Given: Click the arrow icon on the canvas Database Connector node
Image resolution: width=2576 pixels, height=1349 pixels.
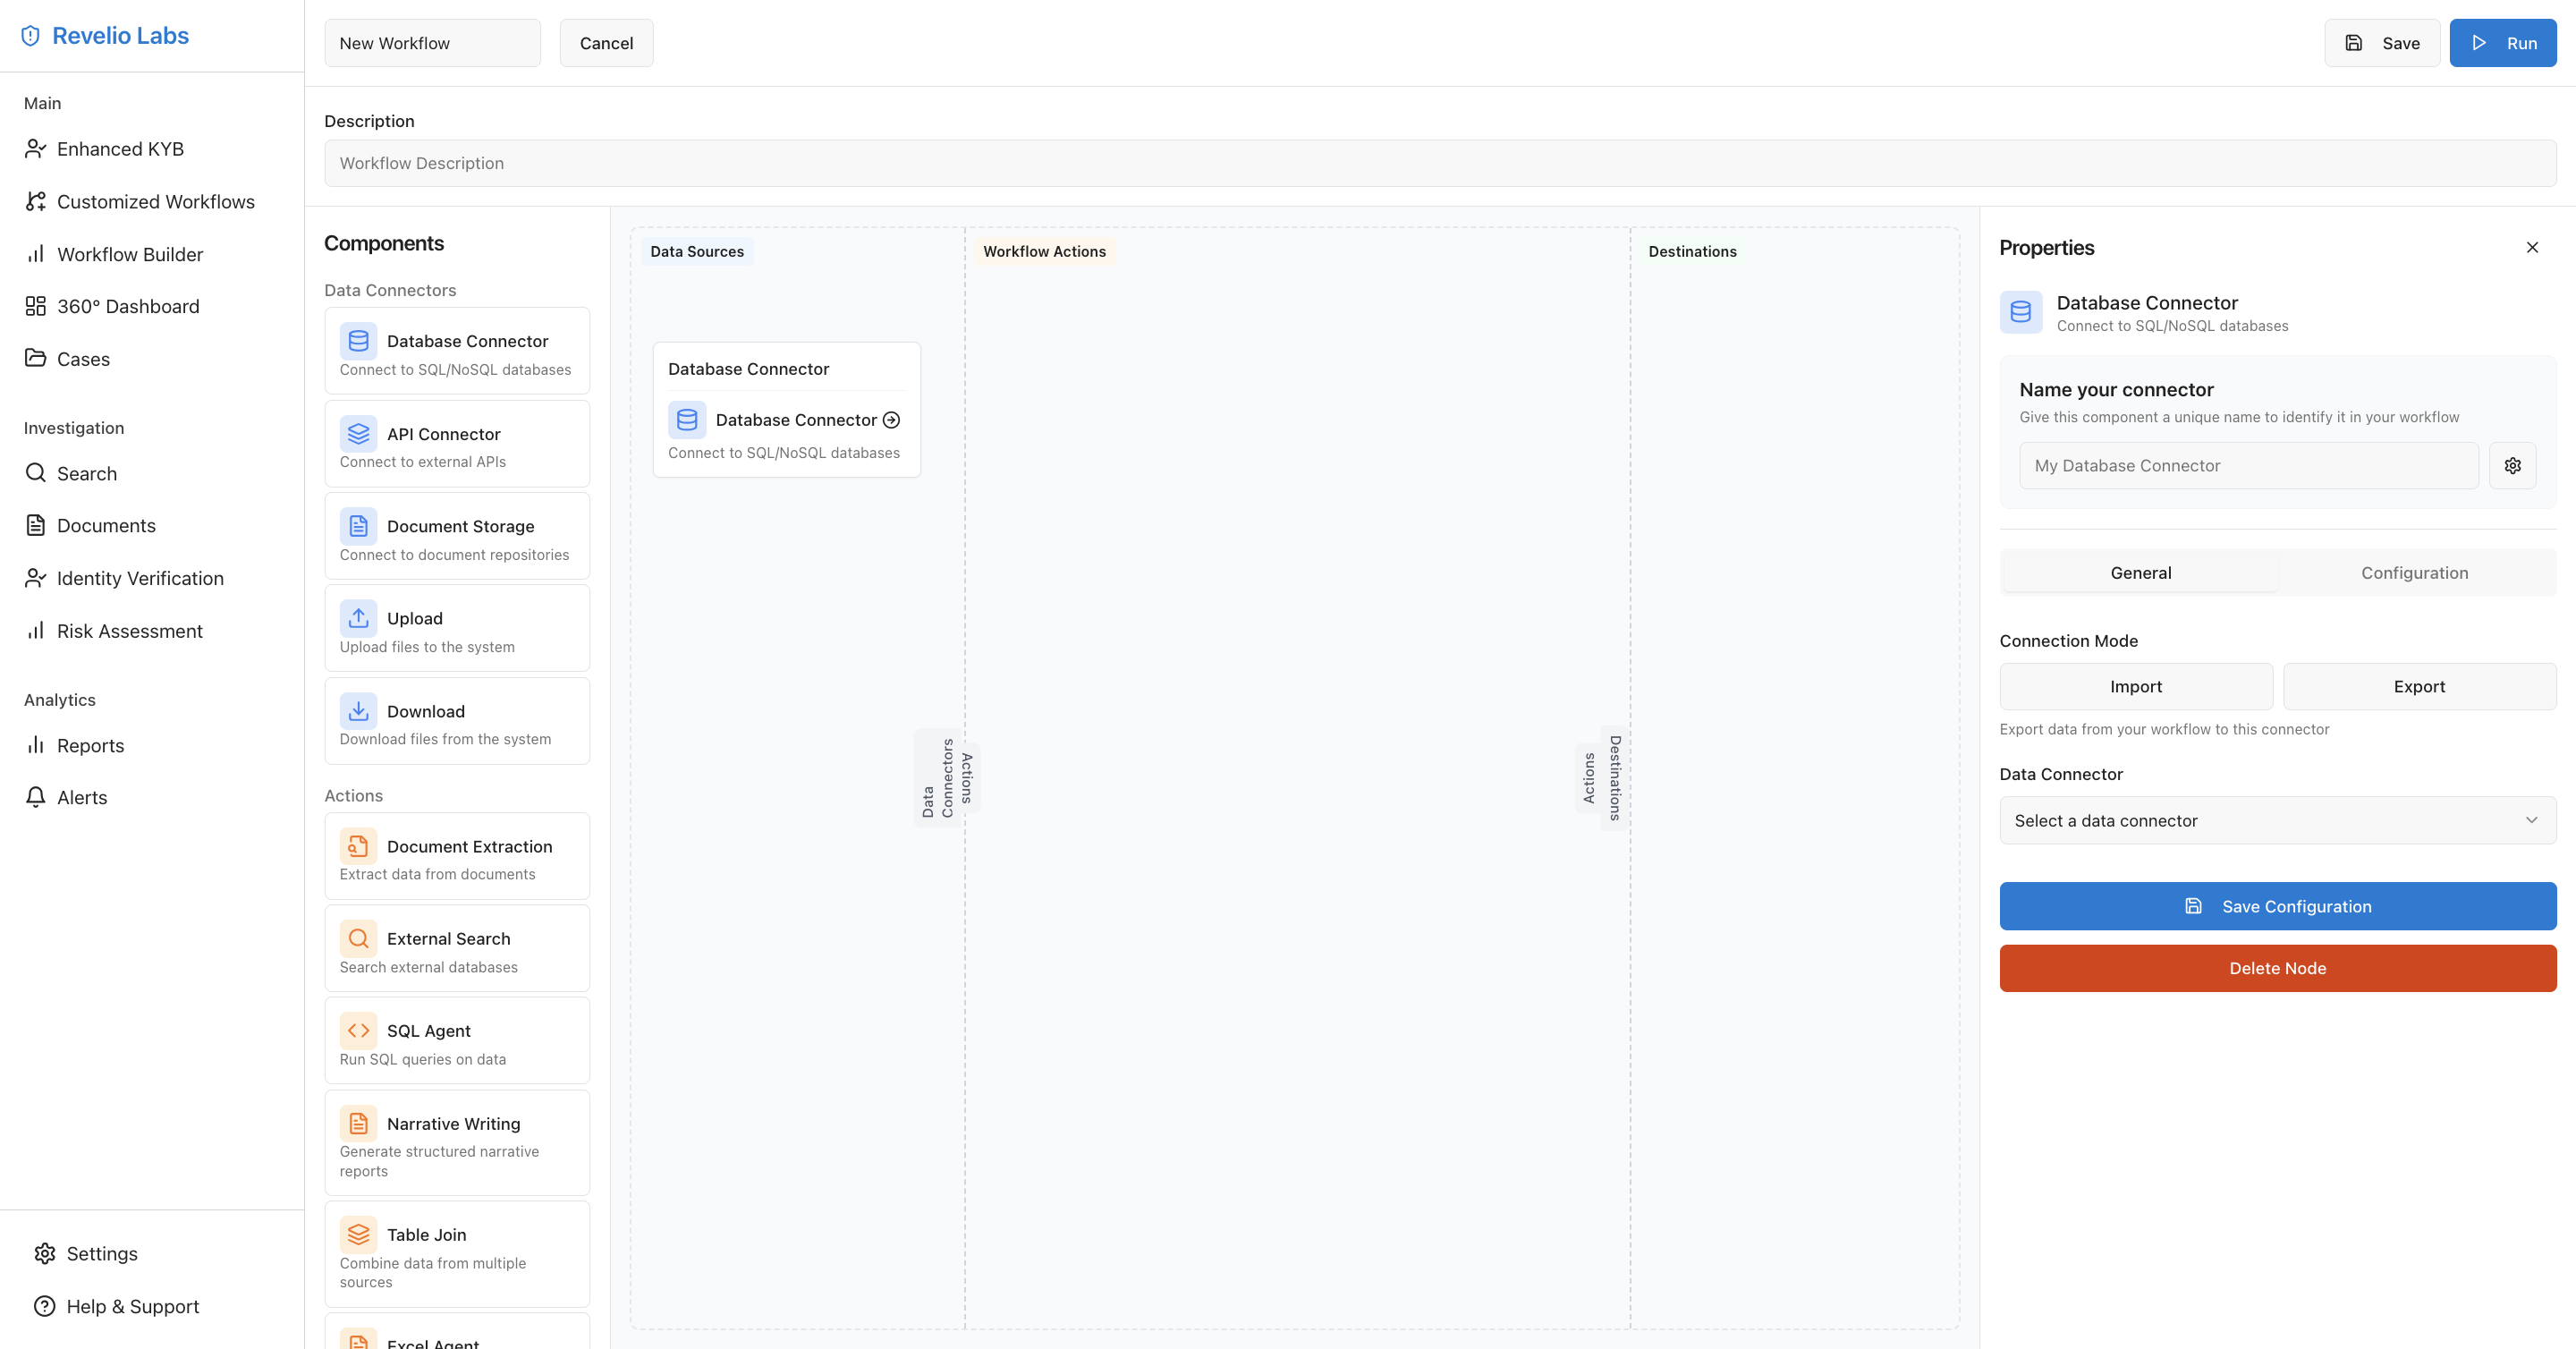Looking at the screenshot, I should (x=891, y=420).
